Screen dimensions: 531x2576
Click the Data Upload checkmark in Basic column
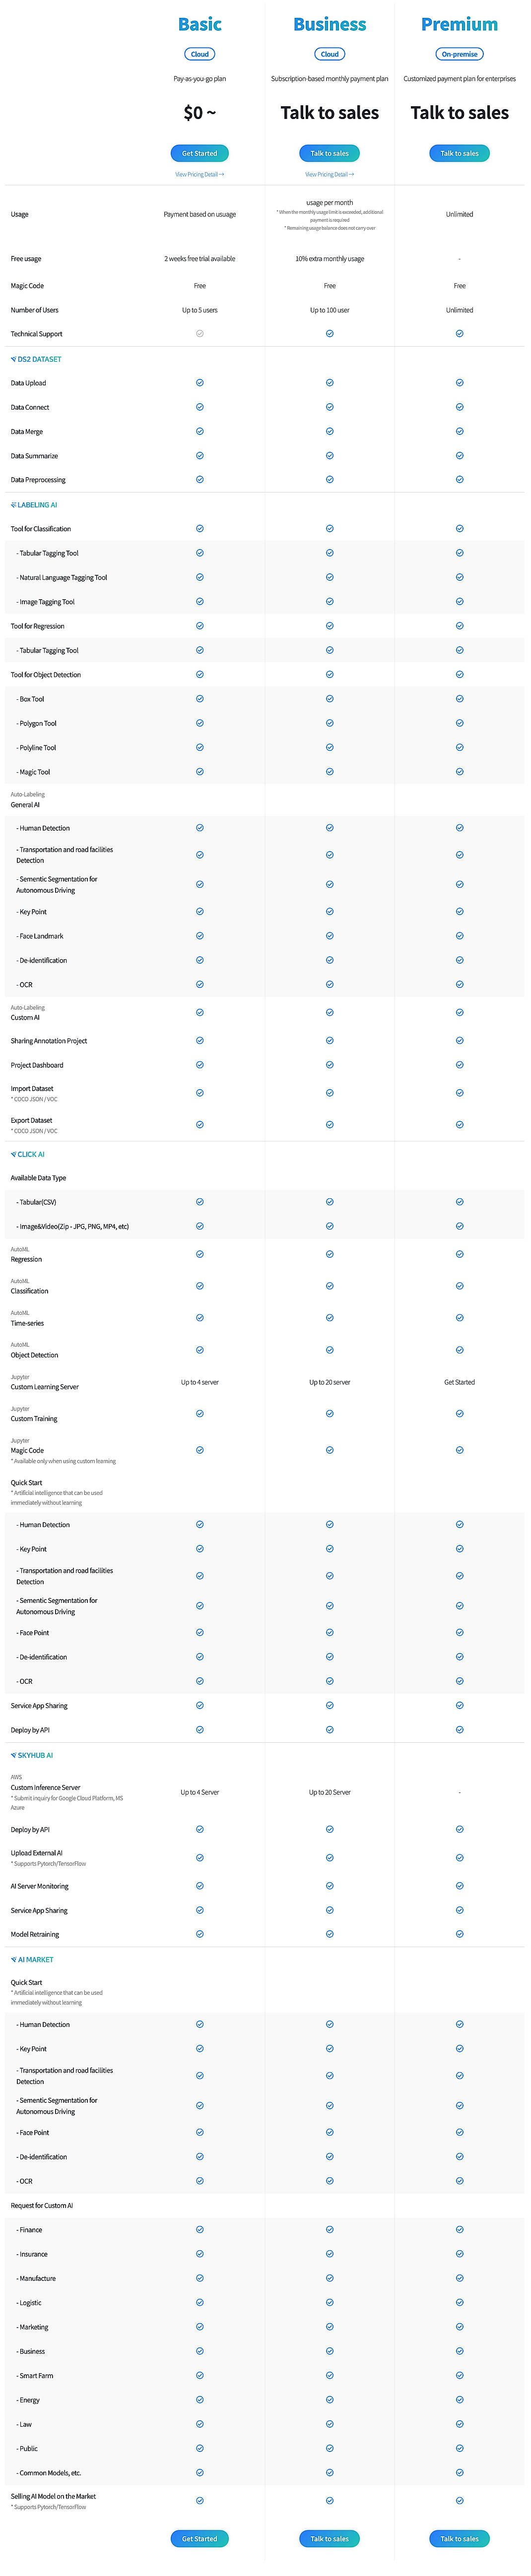click(x=199, y=382)
